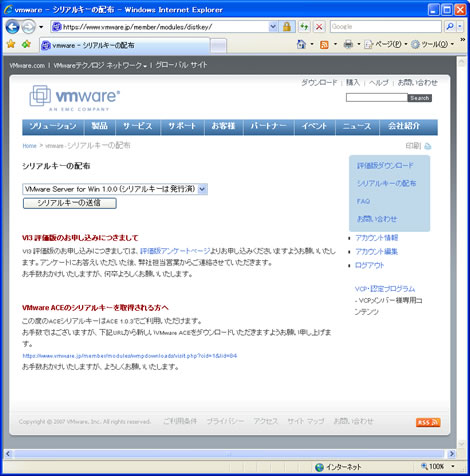Click the Add to Favorites icon
The image size is (470, 476).
[x=26, y=44]
